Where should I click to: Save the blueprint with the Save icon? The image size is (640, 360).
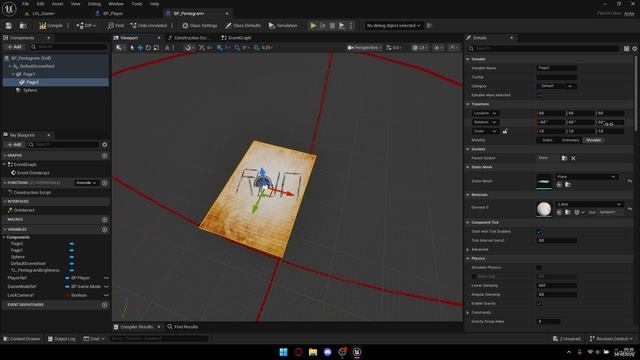[x=9, y=26]
